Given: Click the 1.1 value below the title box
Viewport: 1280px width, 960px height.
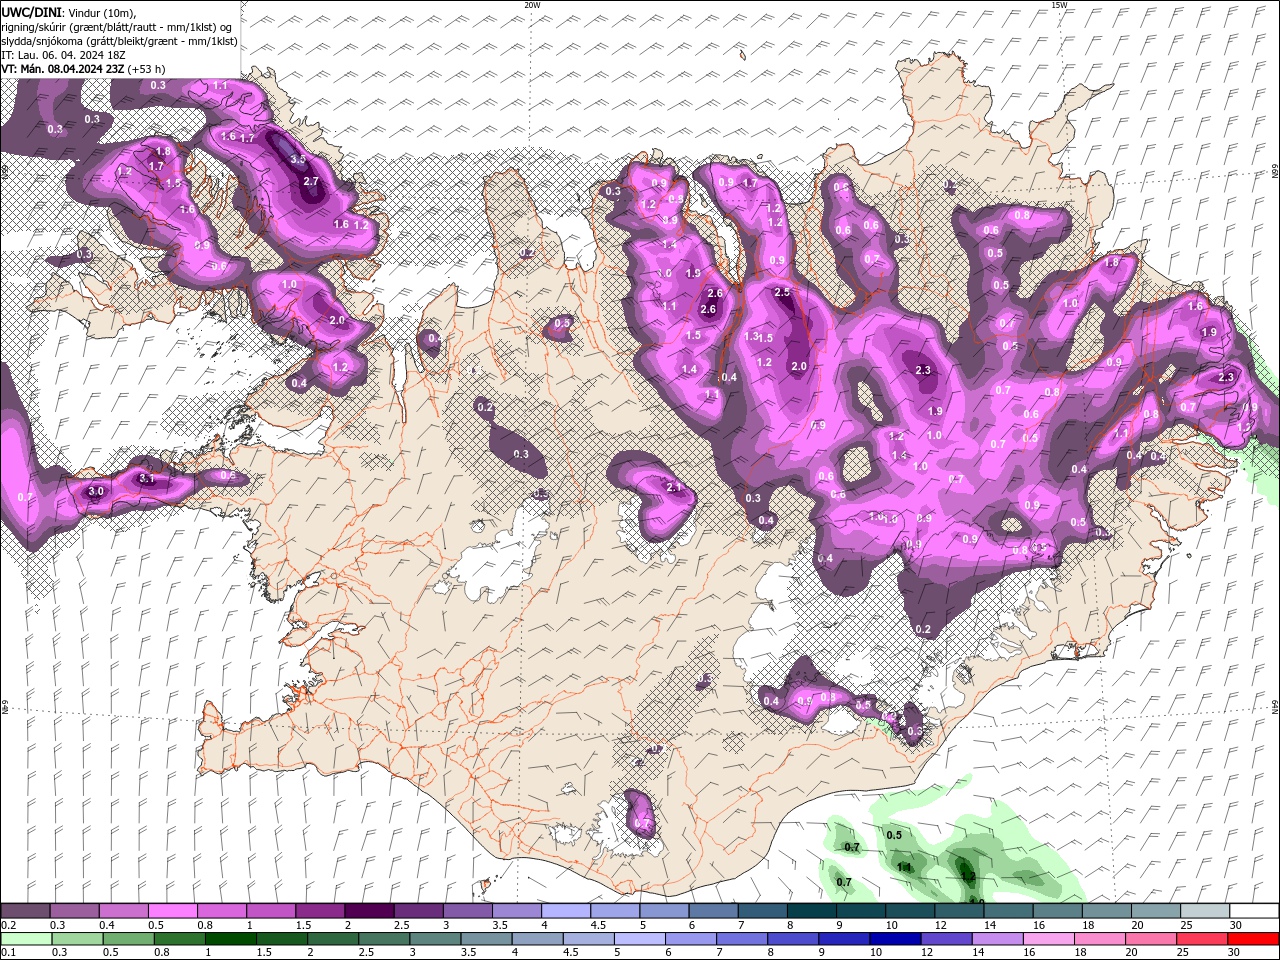Looking at the screenshot, I should tap(219, 85).
